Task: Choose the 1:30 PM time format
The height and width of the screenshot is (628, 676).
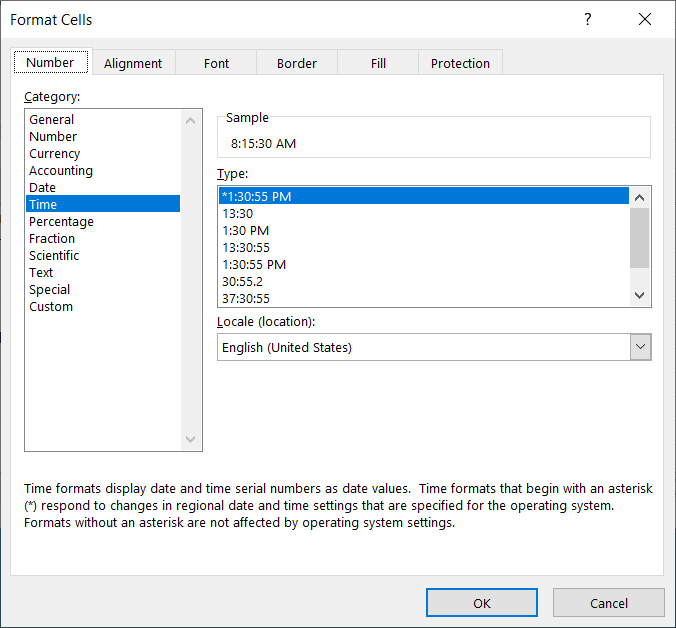Action: pyautogui.click(x=246, y=230)
